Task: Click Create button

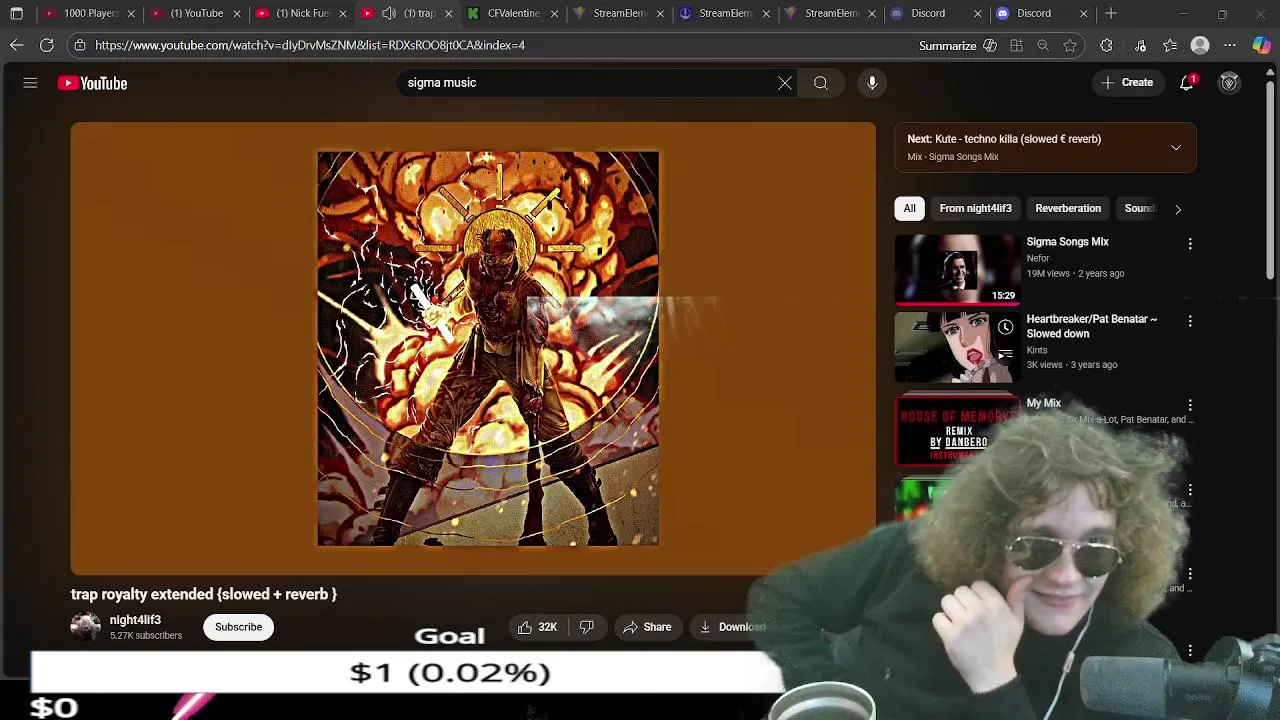Action: coord(1127,83)
